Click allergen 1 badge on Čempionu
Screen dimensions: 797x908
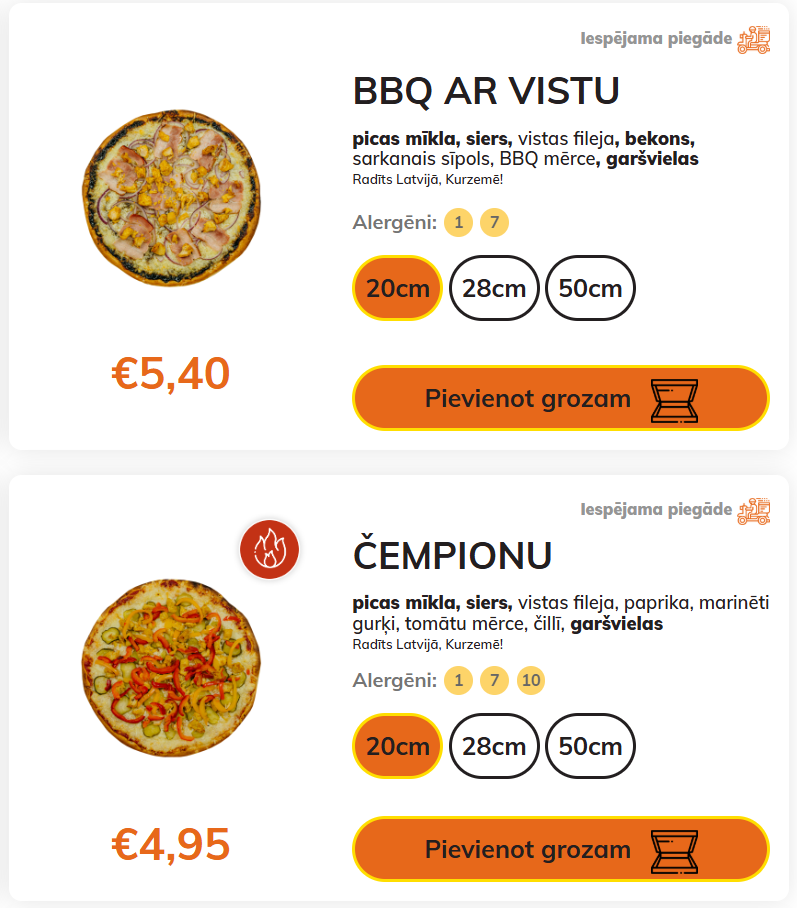click(458, 681)
